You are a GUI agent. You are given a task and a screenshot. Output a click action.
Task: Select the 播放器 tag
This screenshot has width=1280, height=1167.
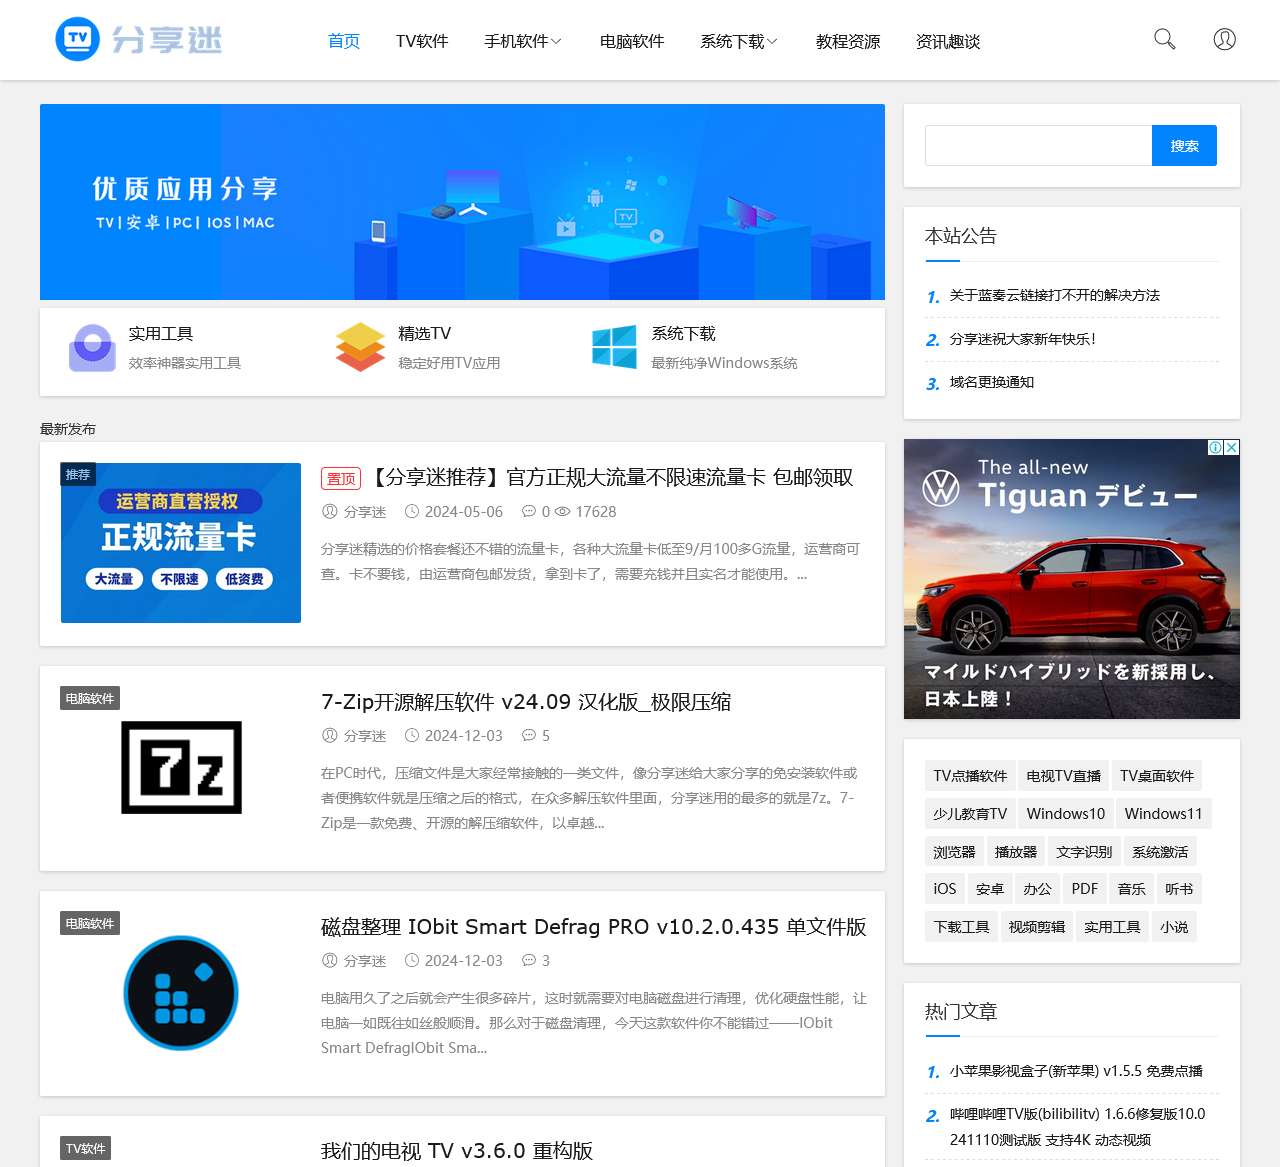(x=1015, y=852)
